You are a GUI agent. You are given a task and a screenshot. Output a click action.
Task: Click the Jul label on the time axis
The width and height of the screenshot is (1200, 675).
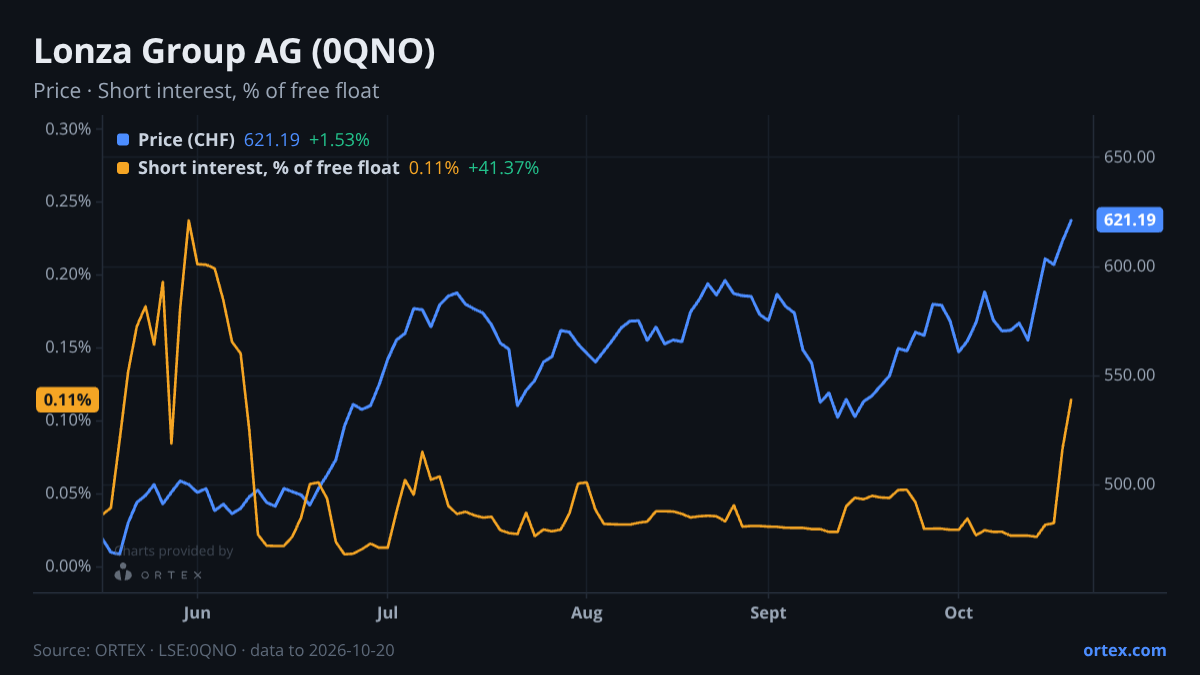pos(386,613)
